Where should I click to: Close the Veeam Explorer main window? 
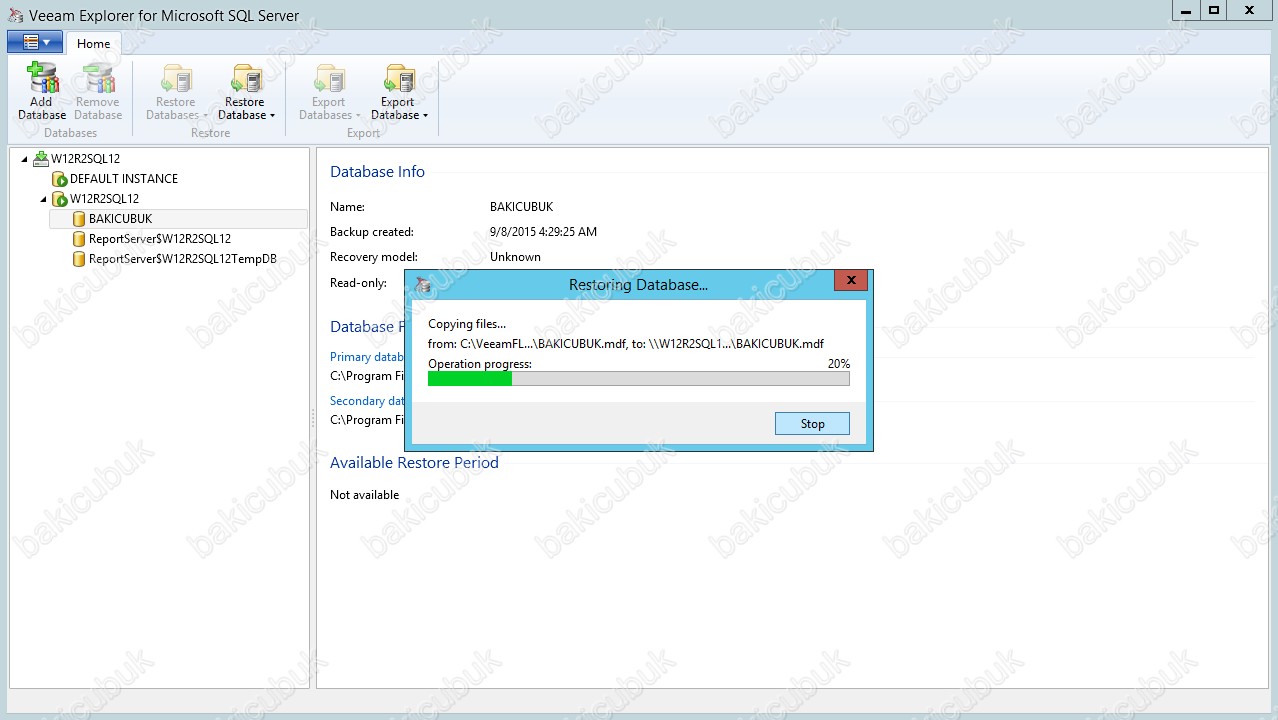pyautogui.click(x=1250, y=10)
